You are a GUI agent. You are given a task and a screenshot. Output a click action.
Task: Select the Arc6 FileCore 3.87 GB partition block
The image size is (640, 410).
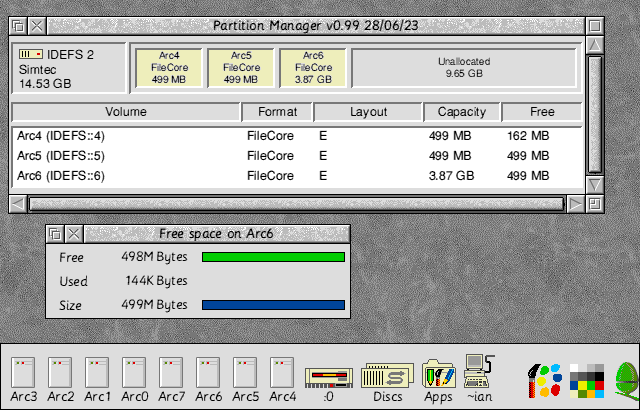[313, 68]
